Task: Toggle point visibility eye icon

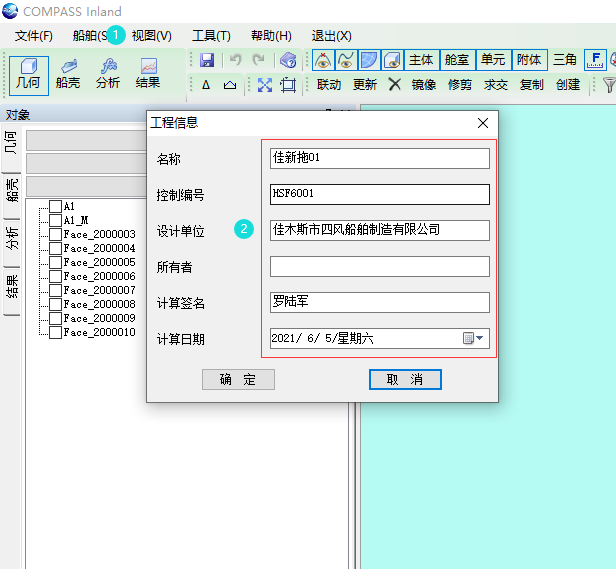Action: [x=323, y=60]
